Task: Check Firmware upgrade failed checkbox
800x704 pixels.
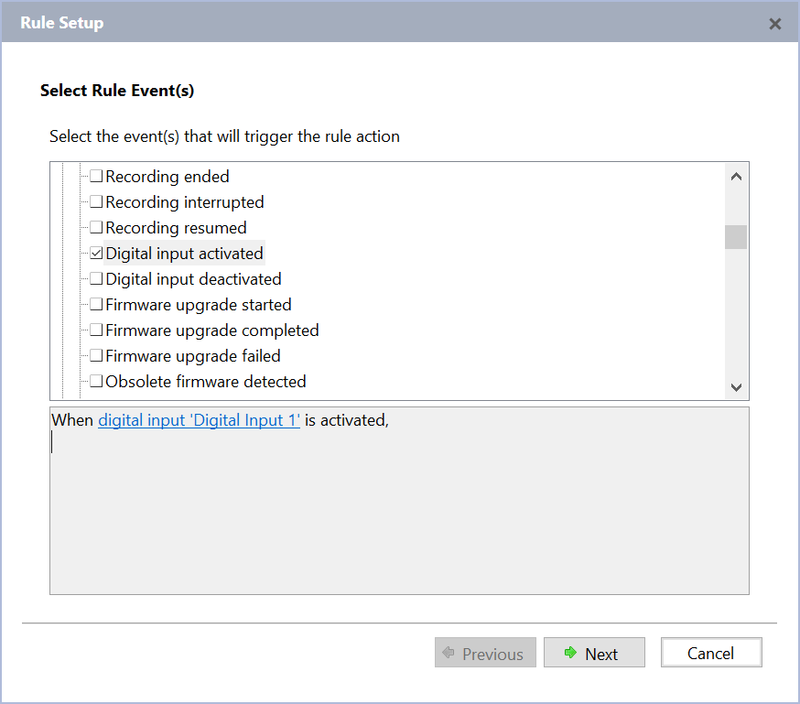Action: point(97,356)
